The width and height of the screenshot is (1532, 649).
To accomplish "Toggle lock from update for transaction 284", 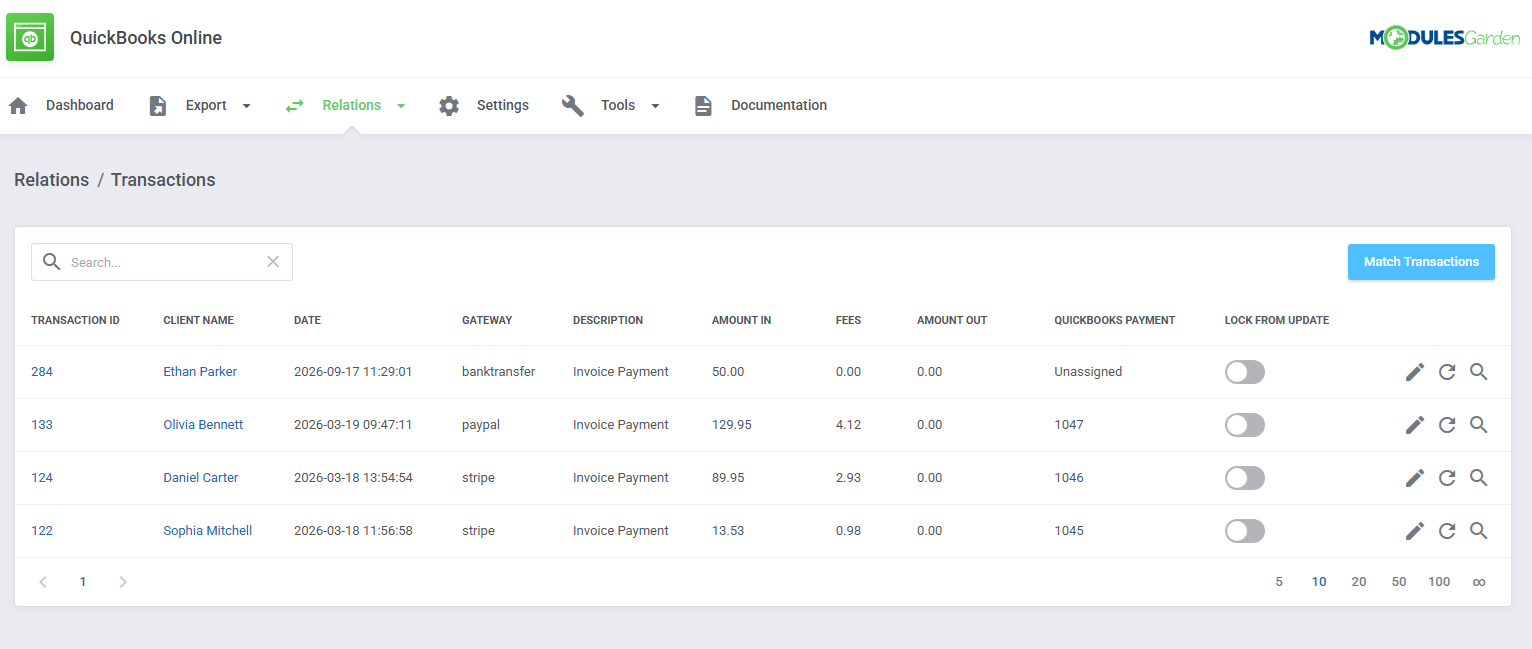I will pyautogui.click(x=1245, y=372).
